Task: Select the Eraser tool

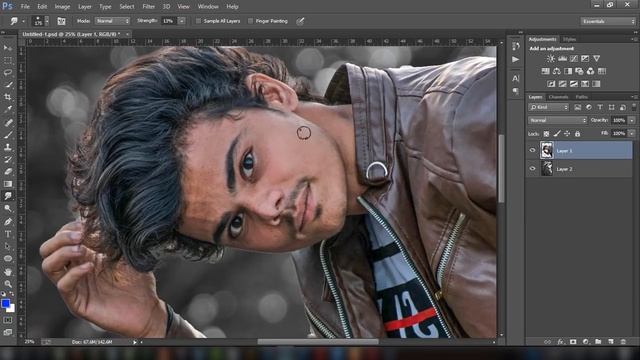Action: tap(8, 171)
